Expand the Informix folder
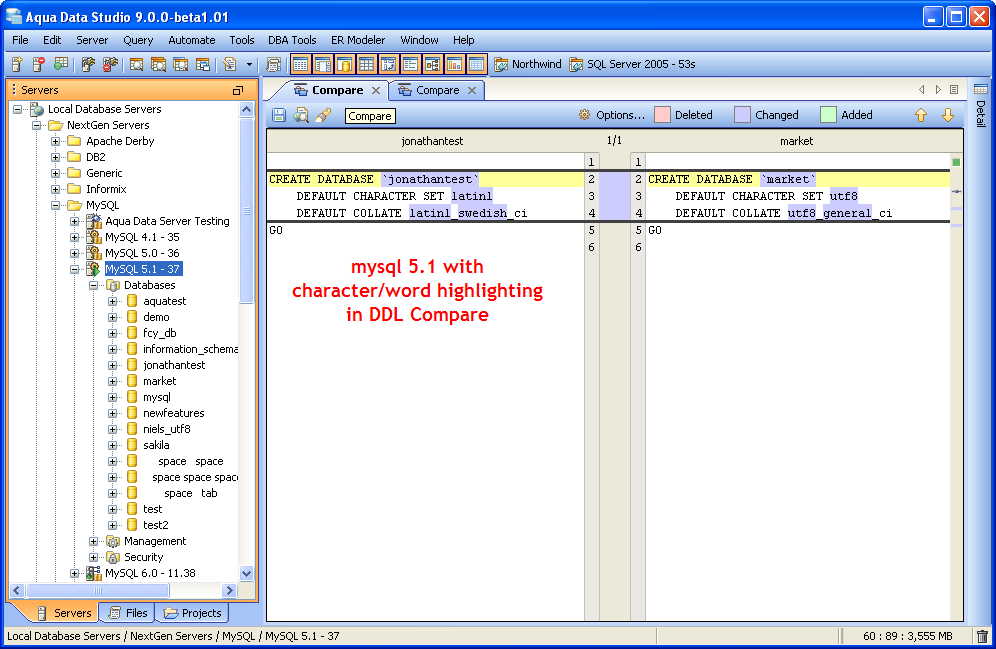This screenshot has width=996, height=649. pyautogui.click(x=56, y=189)
